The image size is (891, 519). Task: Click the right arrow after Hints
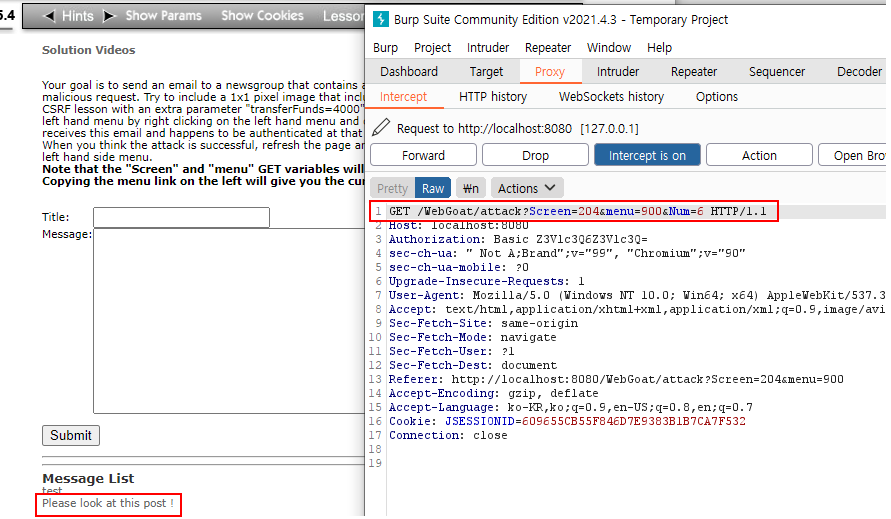(x=109, y=16)
